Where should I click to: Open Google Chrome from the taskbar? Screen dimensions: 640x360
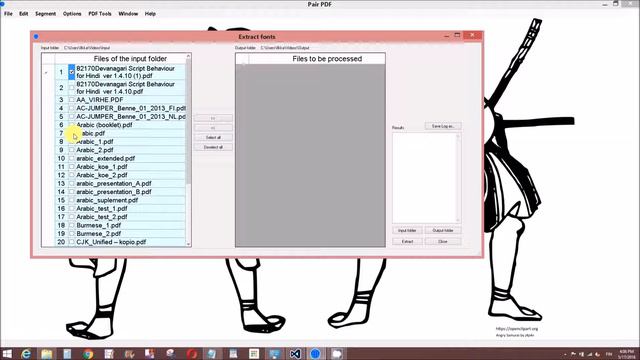88,353
